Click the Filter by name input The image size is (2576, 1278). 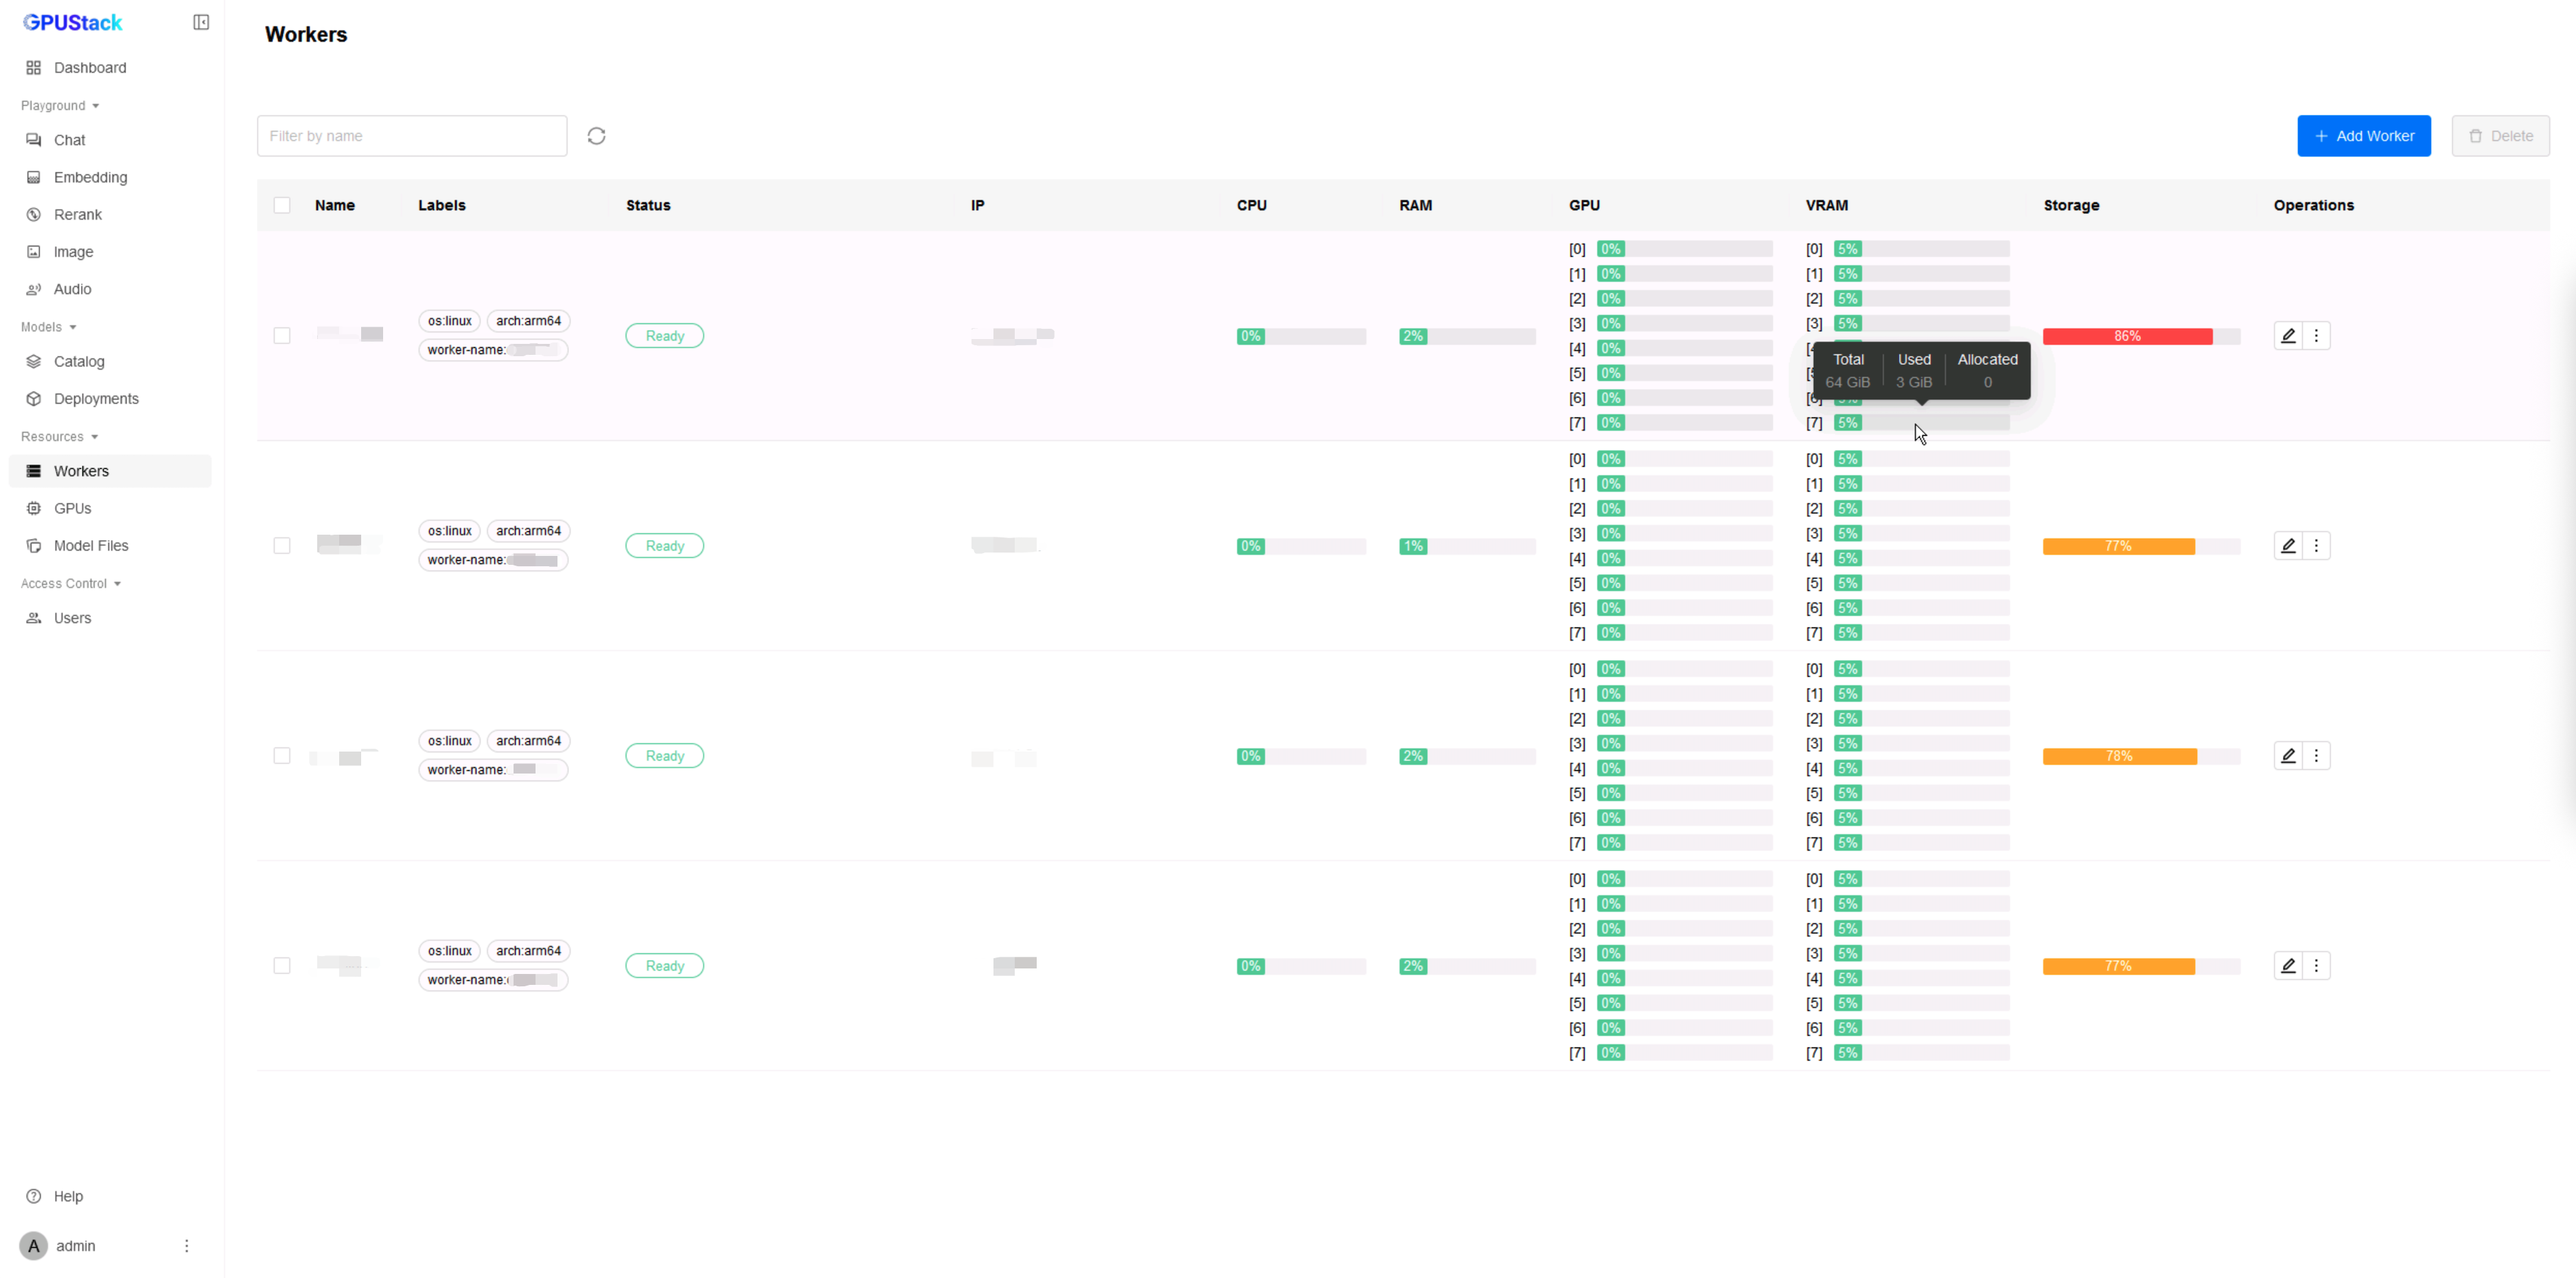click(411, 136)
